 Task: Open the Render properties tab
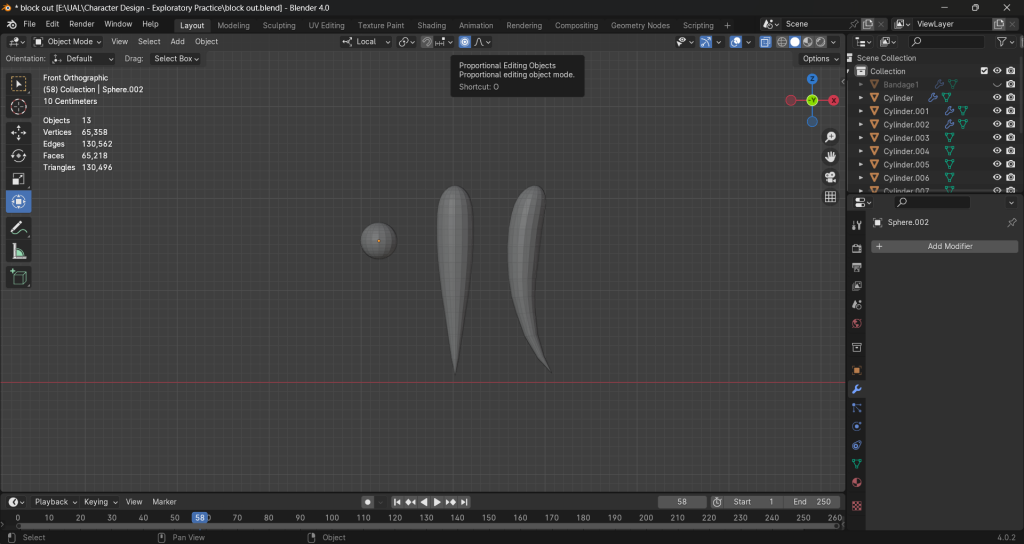(x=857, y=248)
